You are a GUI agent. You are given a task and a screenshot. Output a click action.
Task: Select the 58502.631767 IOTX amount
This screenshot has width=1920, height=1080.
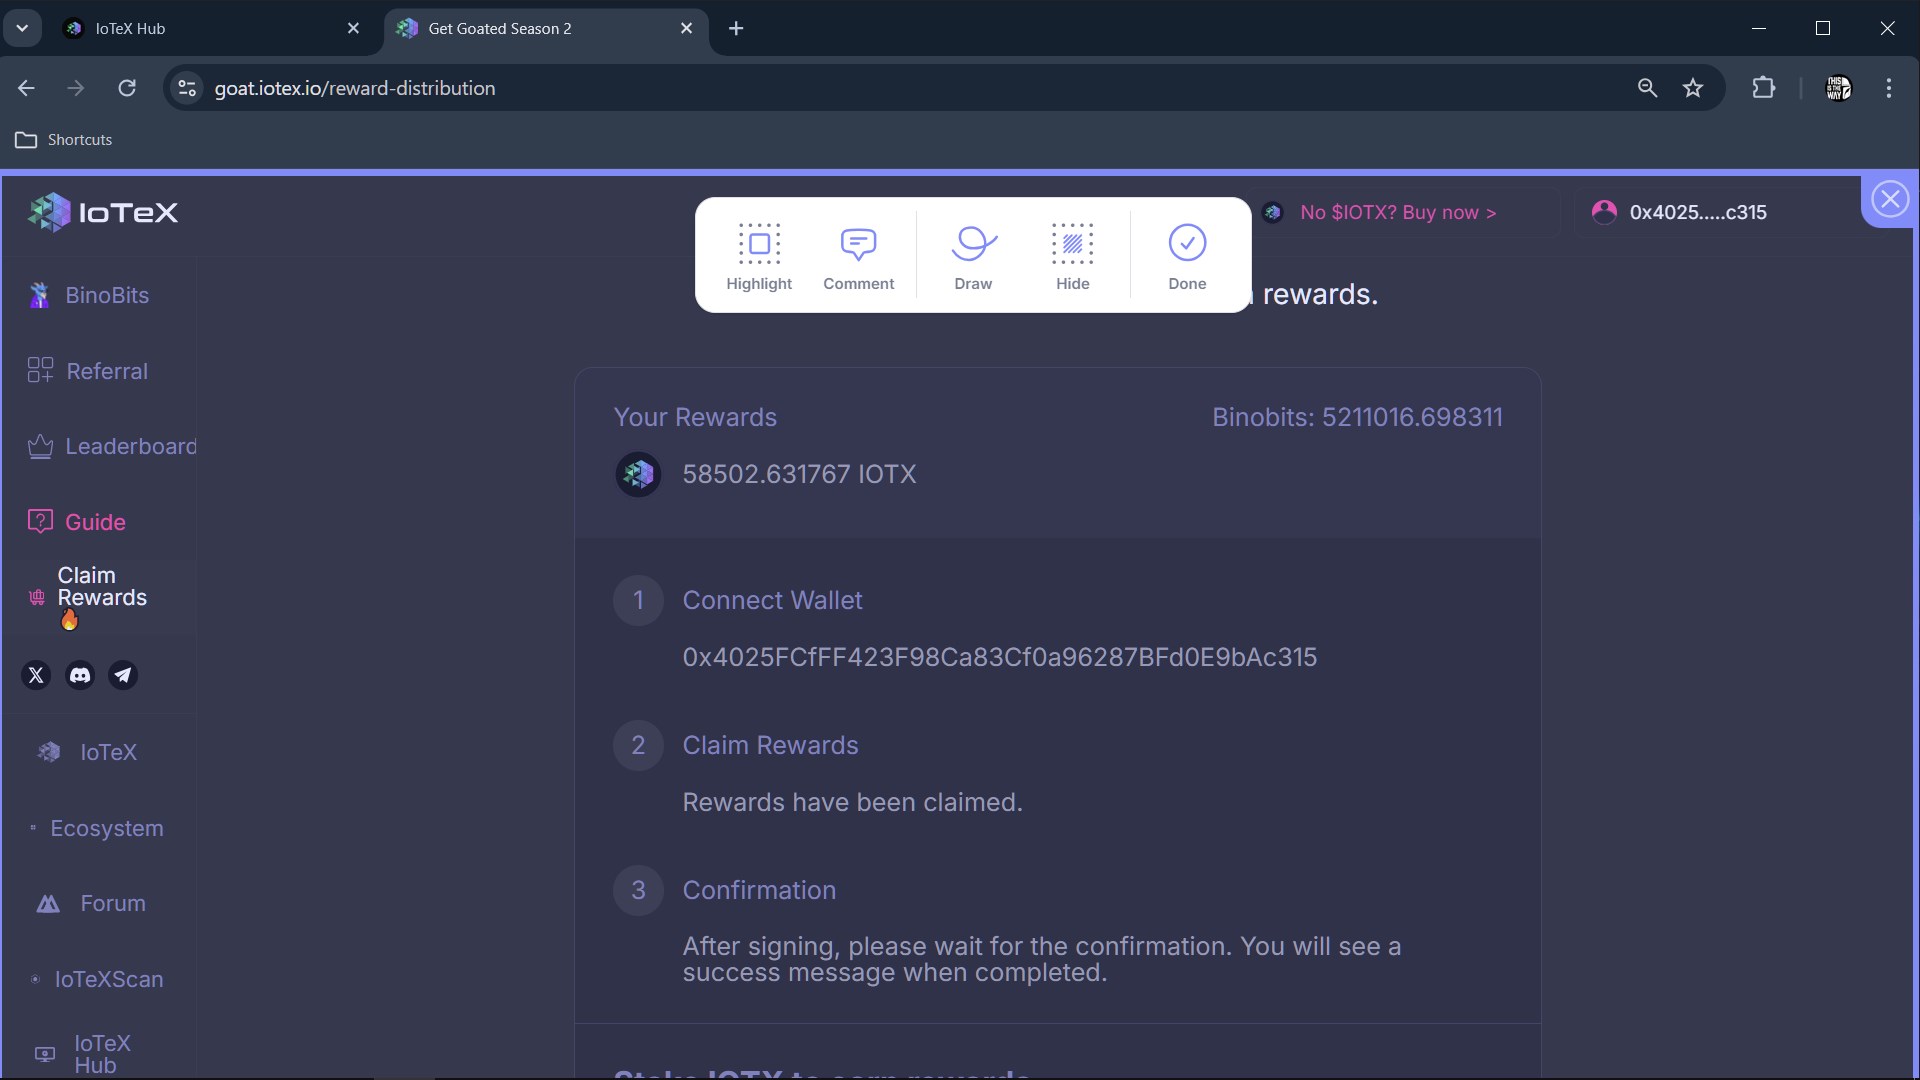coord(799,474)
